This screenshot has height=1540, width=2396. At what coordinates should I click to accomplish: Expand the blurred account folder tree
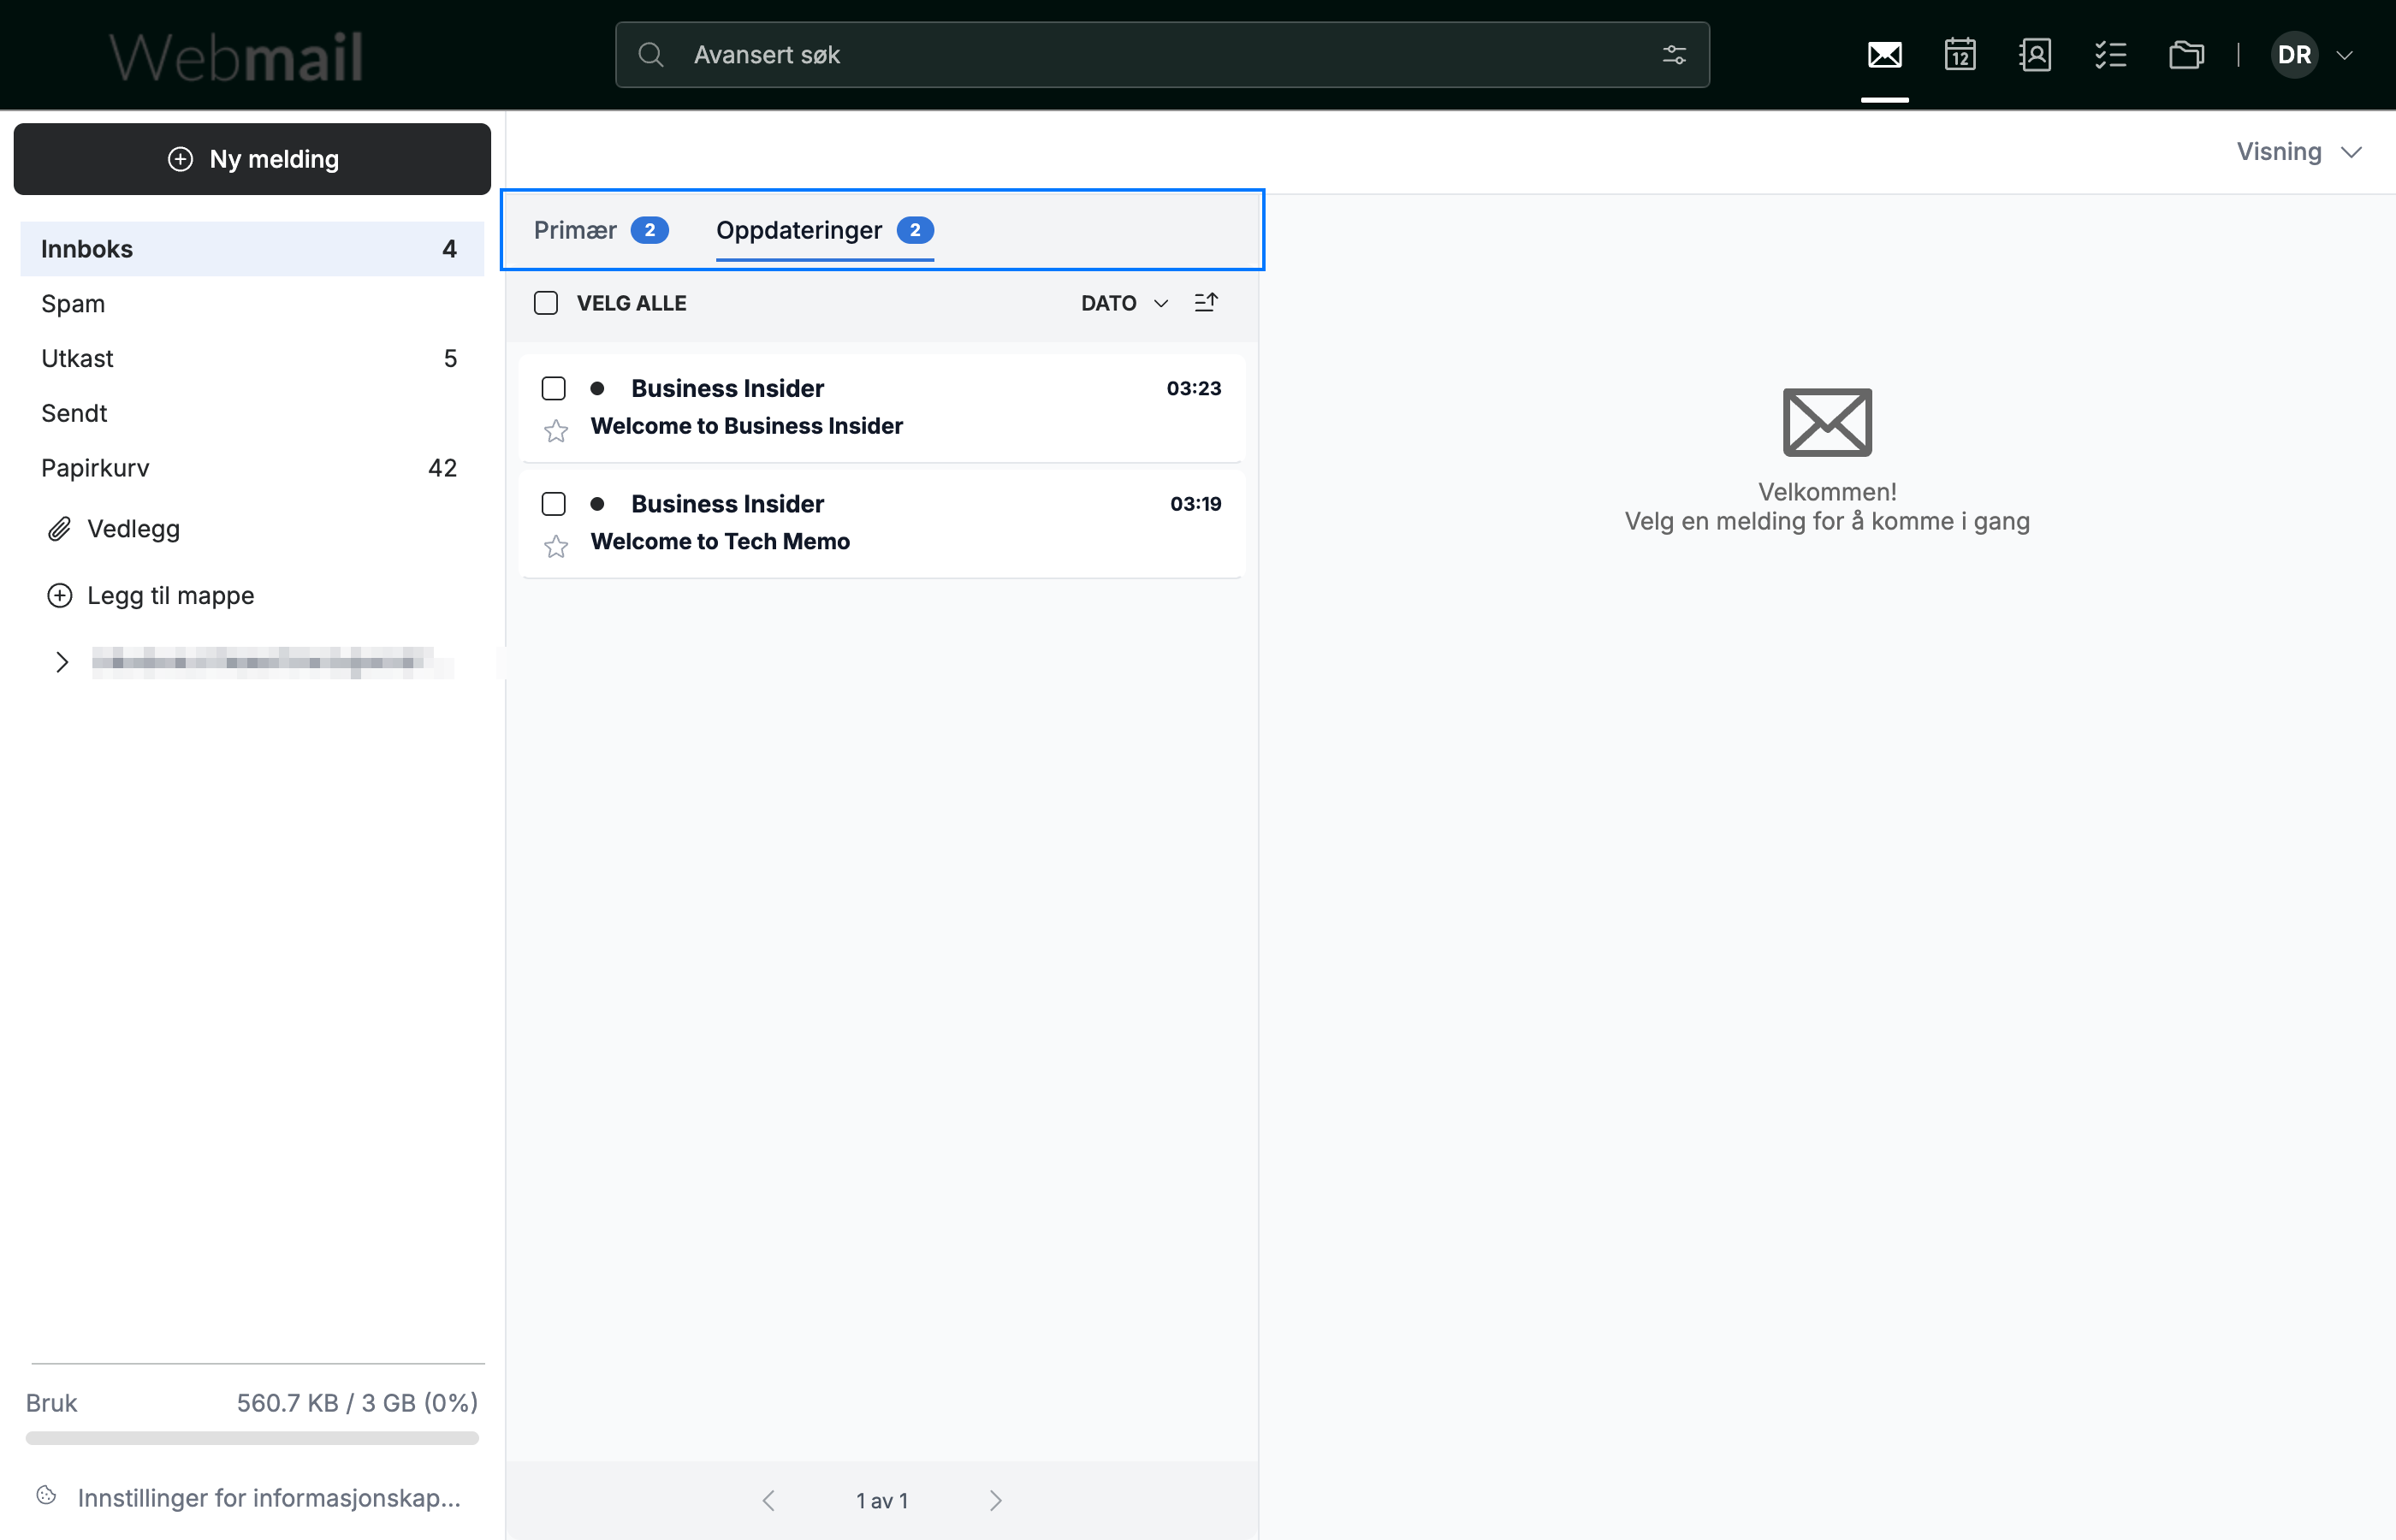[62, 662]
